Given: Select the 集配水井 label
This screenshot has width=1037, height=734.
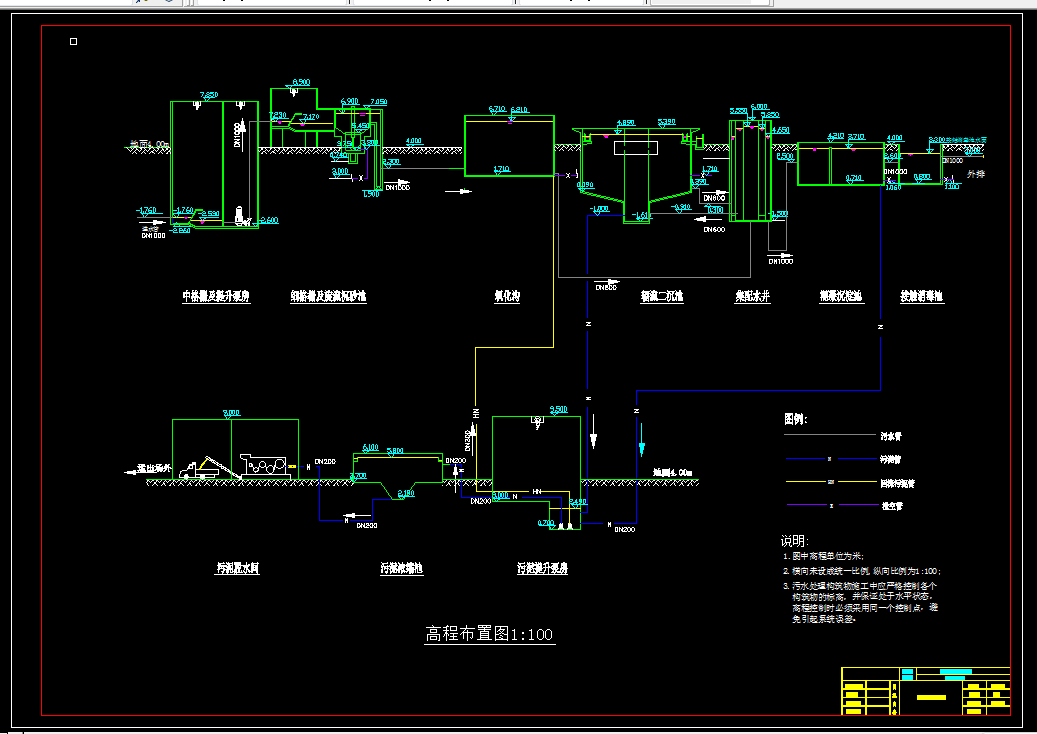Looking at the screenshot, I should point(753,296).
